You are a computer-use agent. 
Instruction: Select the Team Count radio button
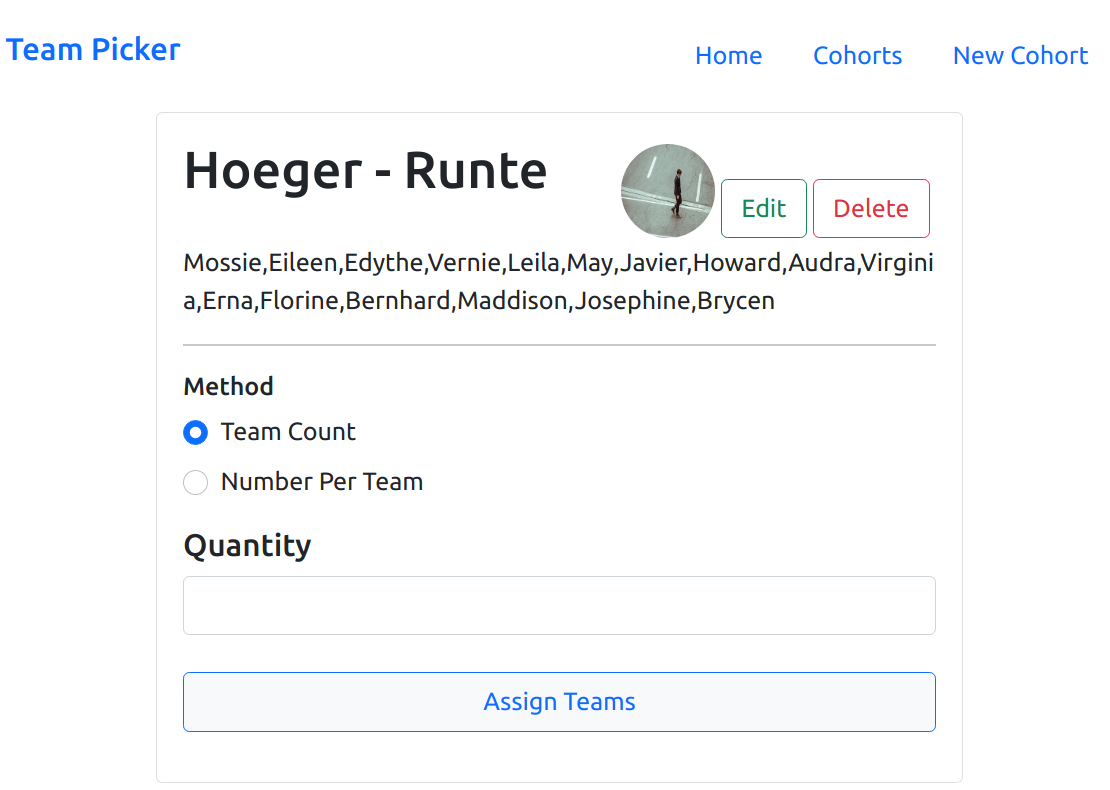coord(195,432)
